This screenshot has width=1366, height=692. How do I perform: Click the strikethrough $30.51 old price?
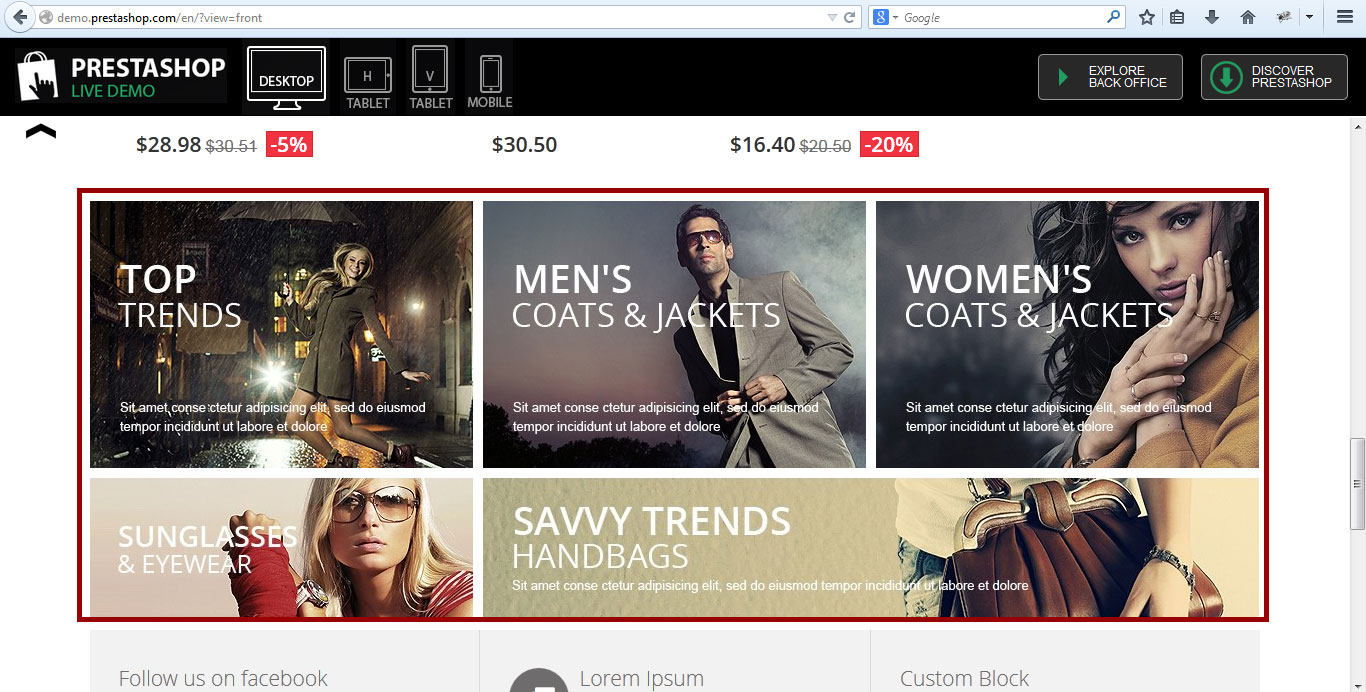tap(231, 146)
